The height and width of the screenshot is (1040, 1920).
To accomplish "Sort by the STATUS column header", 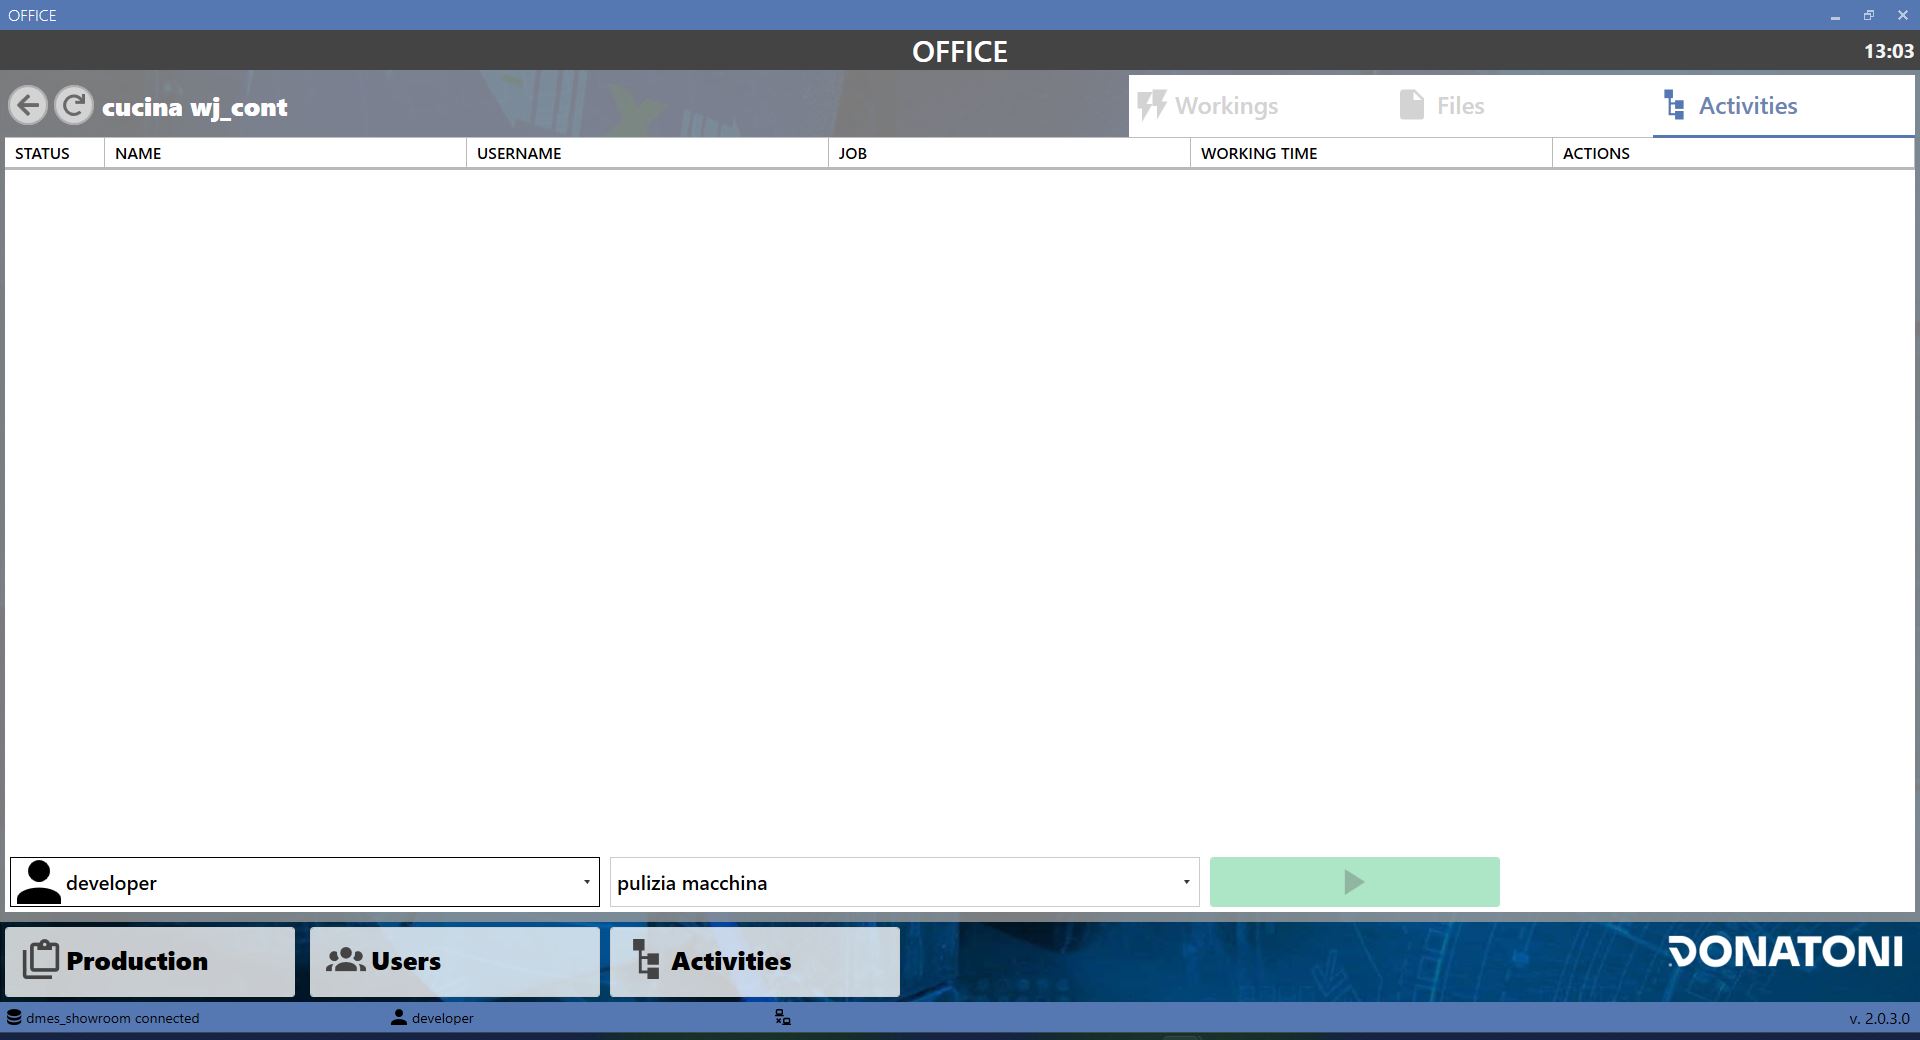I will (55, 153).
